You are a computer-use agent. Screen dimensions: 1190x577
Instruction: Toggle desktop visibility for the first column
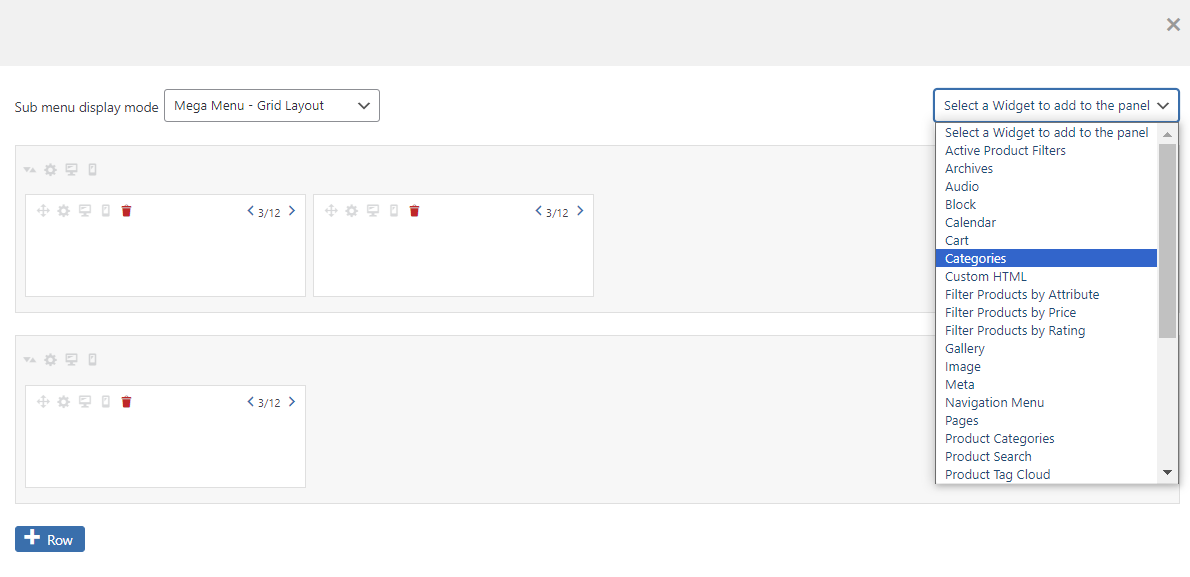pyautogui.click(x=85, y=210)
